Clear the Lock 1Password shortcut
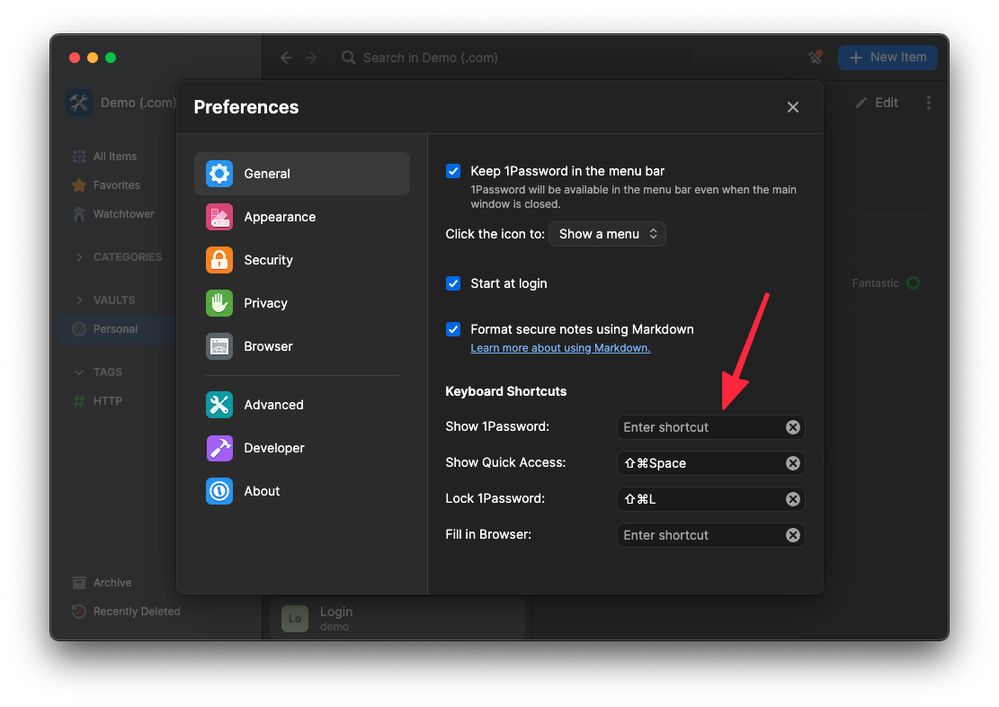 [792, 499]
